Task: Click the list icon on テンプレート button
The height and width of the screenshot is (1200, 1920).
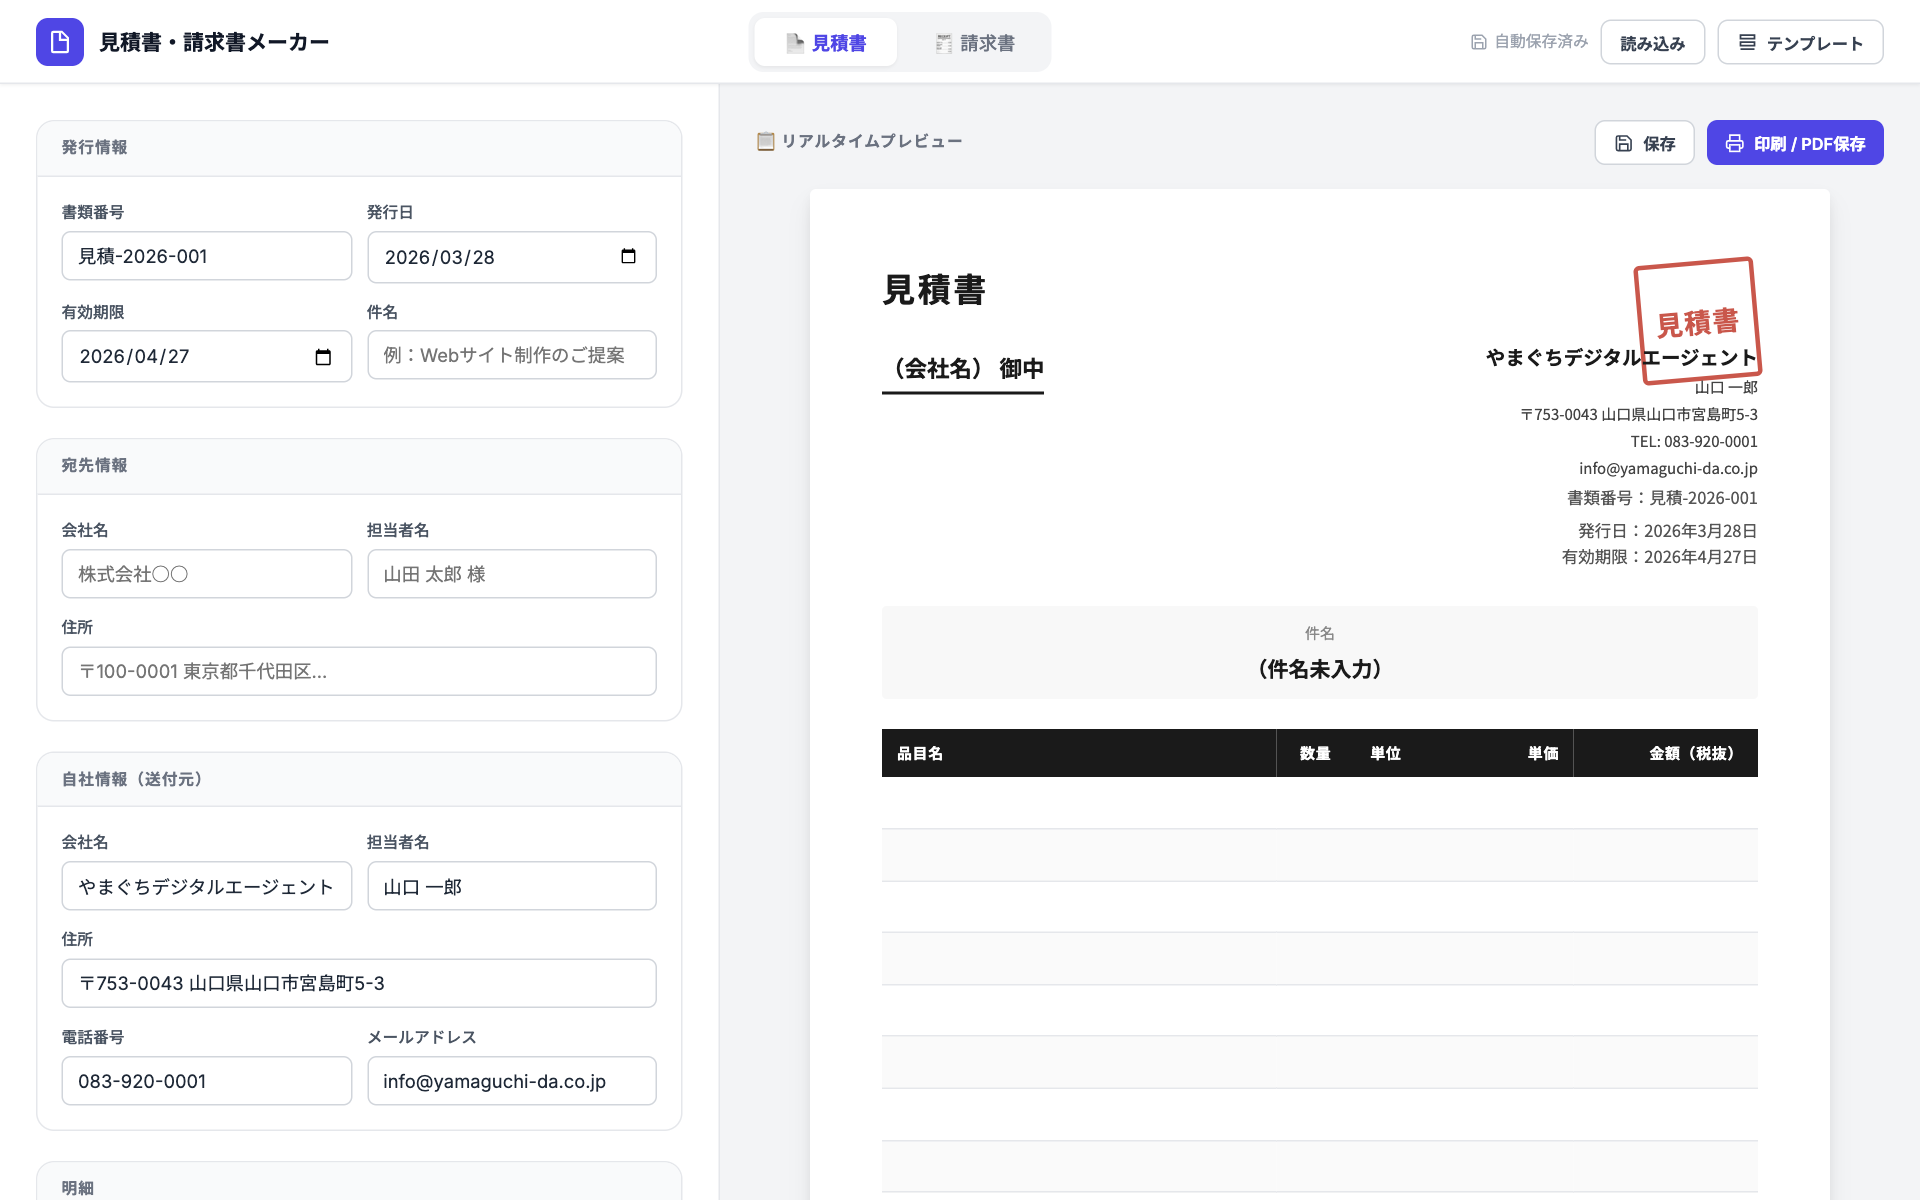Action: point(1747,42)
